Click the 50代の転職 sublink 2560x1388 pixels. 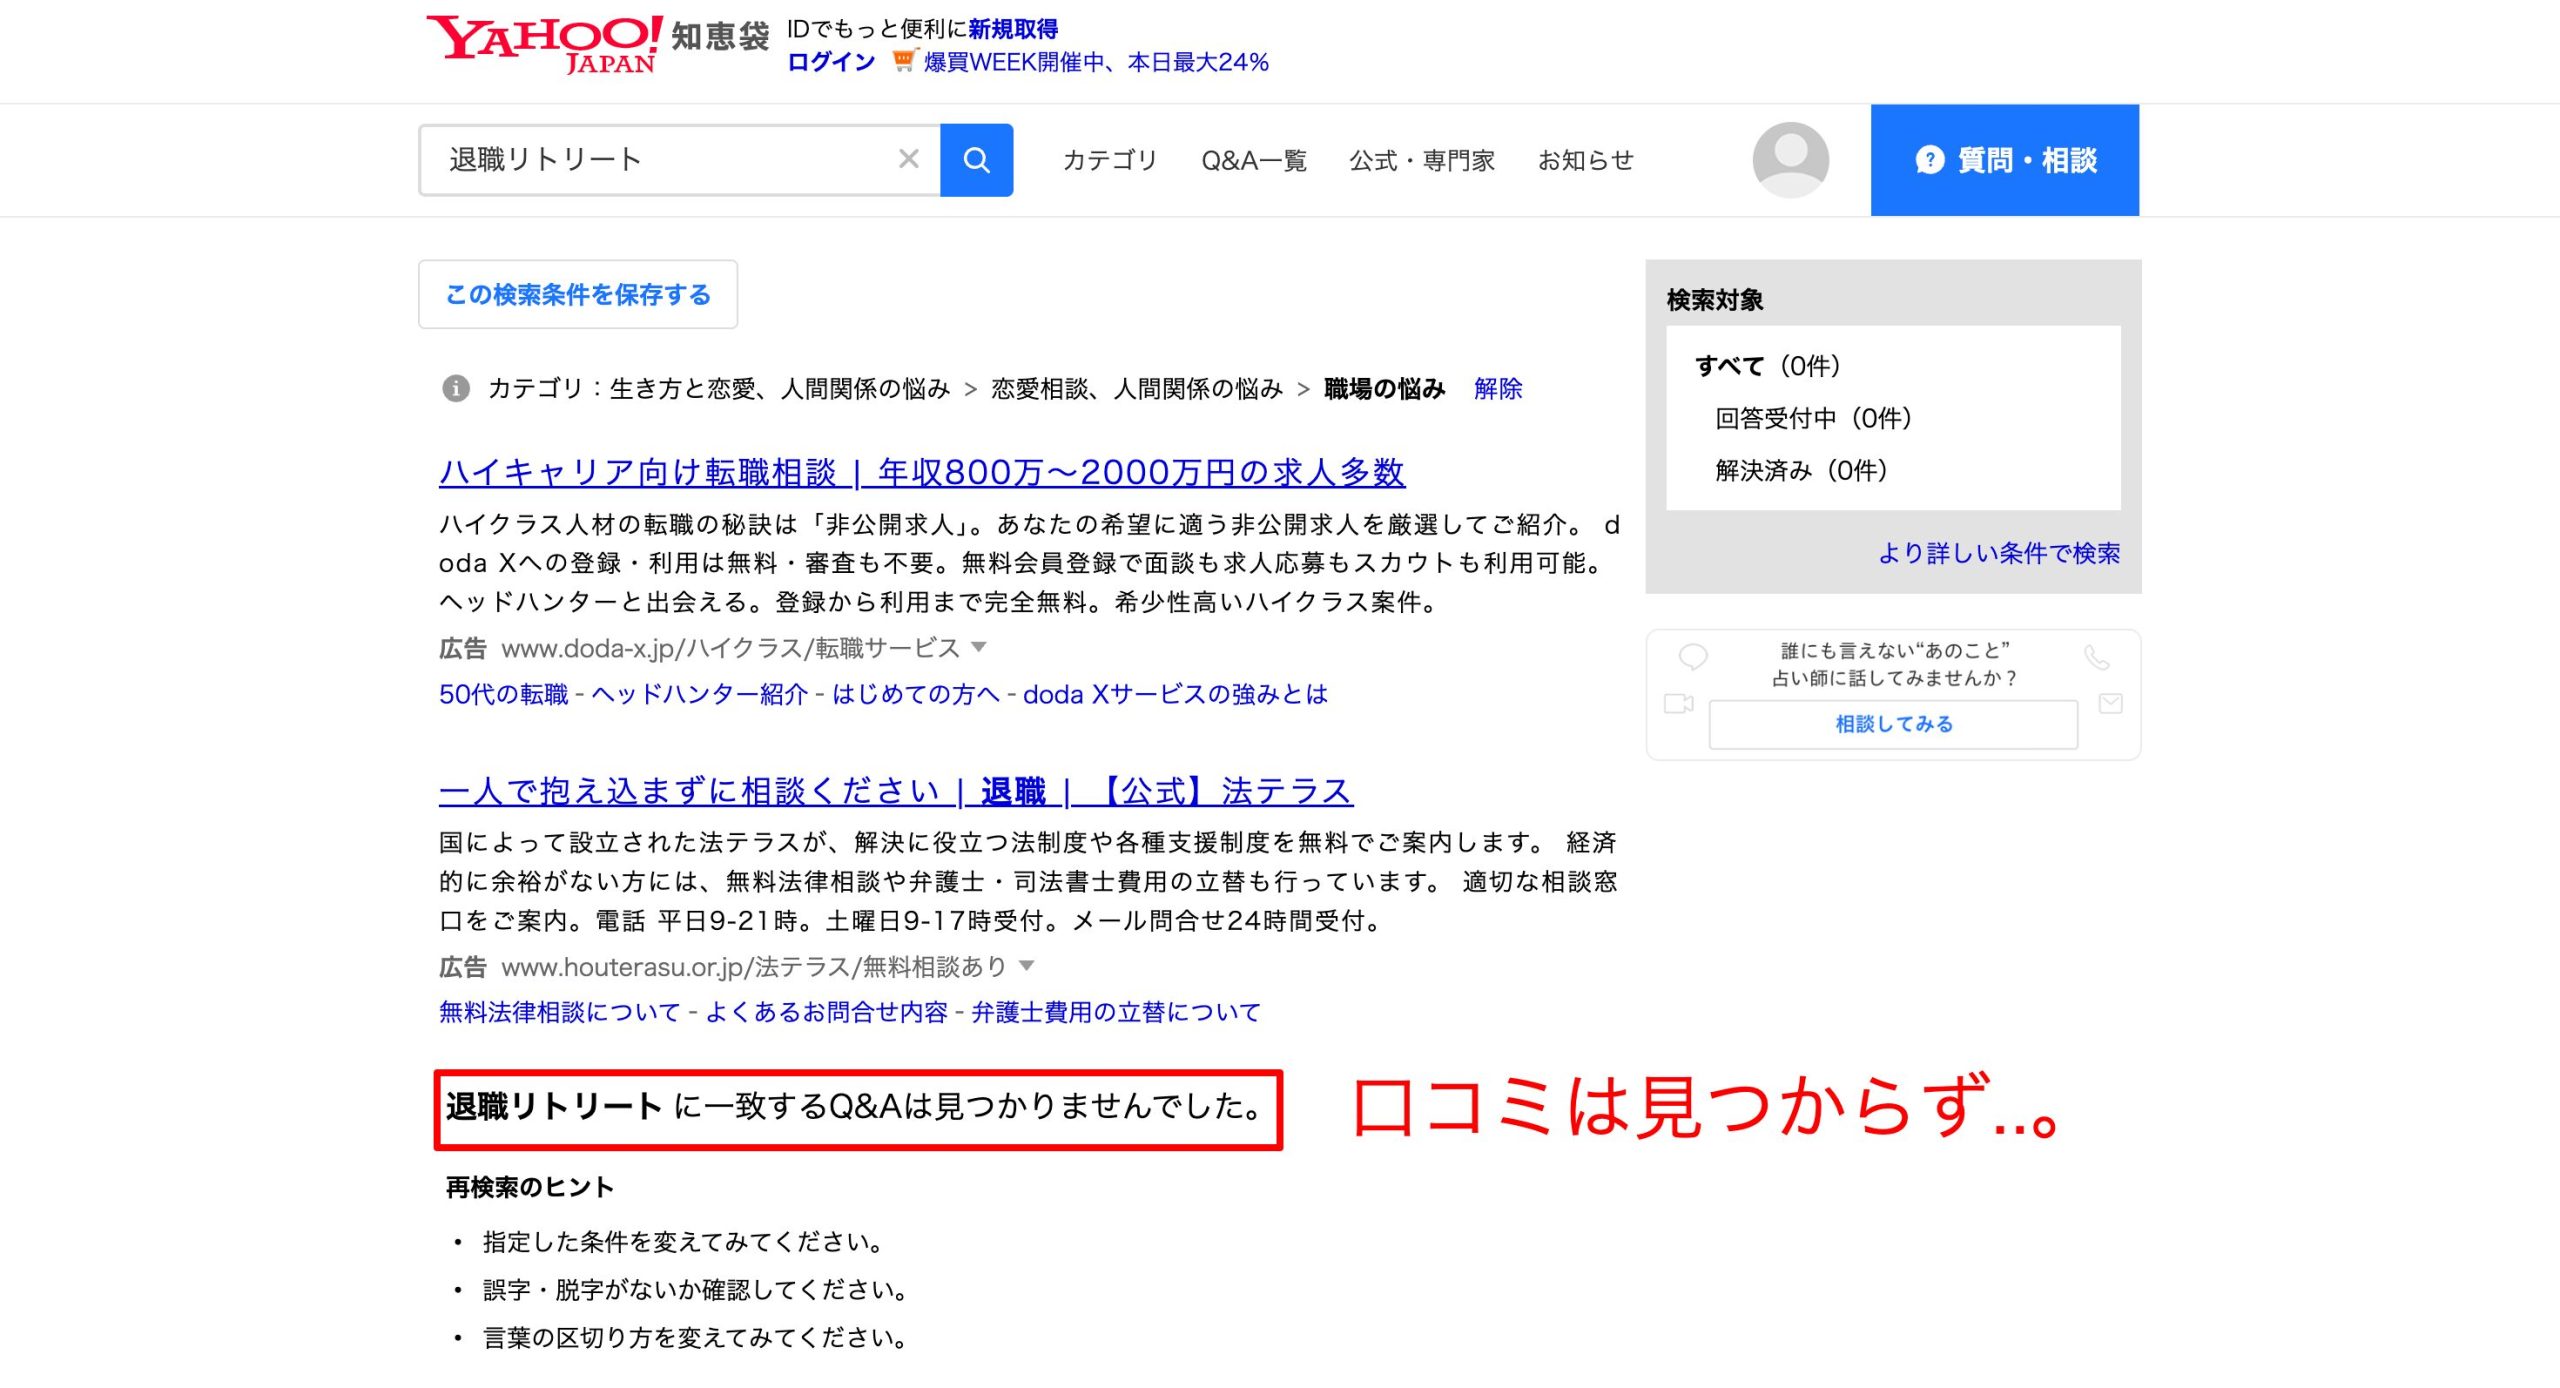503,694
